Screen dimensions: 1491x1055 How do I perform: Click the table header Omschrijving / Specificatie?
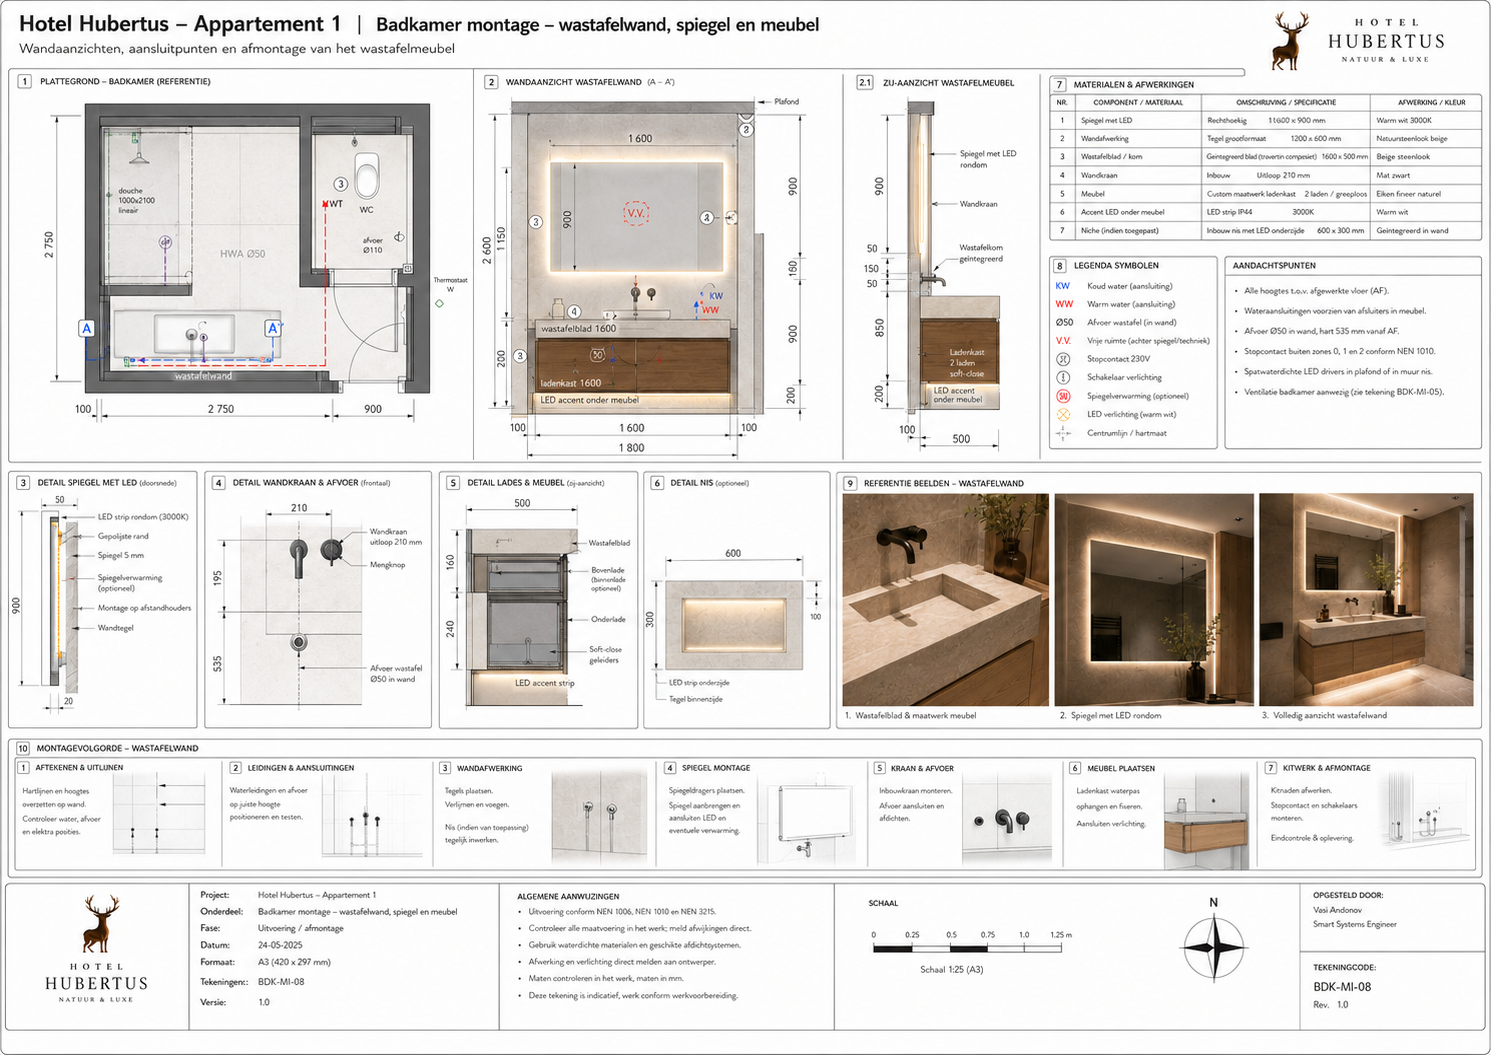tap(1286, 102)
